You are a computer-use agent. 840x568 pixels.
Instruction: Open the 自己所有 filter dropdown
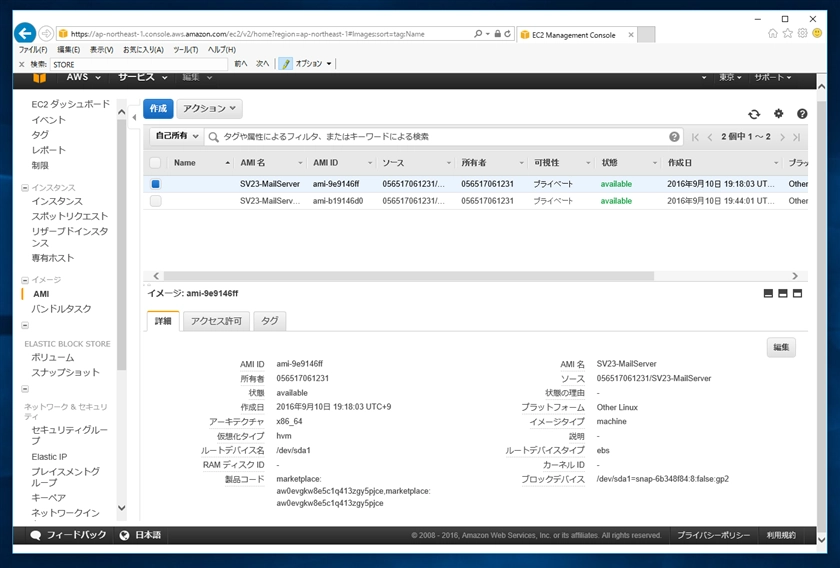click(177, 136)
